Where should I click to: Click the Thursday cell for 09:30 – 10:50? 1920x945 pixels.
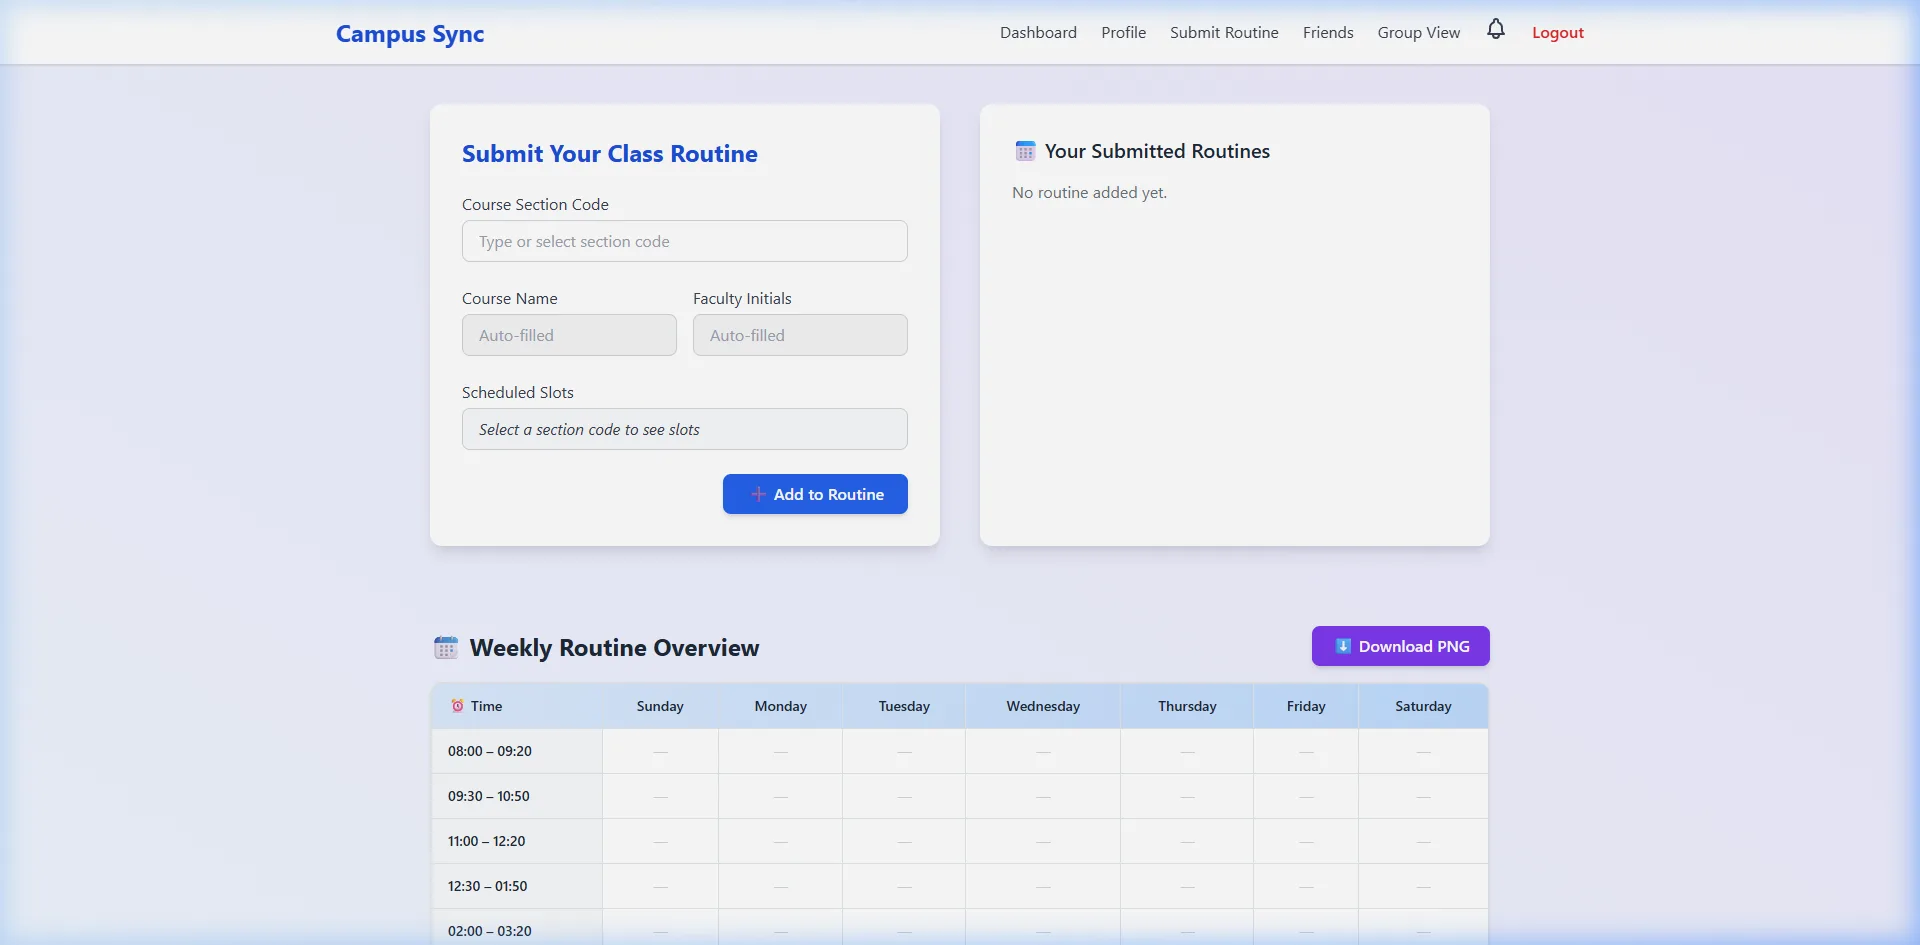(x=1187, y=796)
